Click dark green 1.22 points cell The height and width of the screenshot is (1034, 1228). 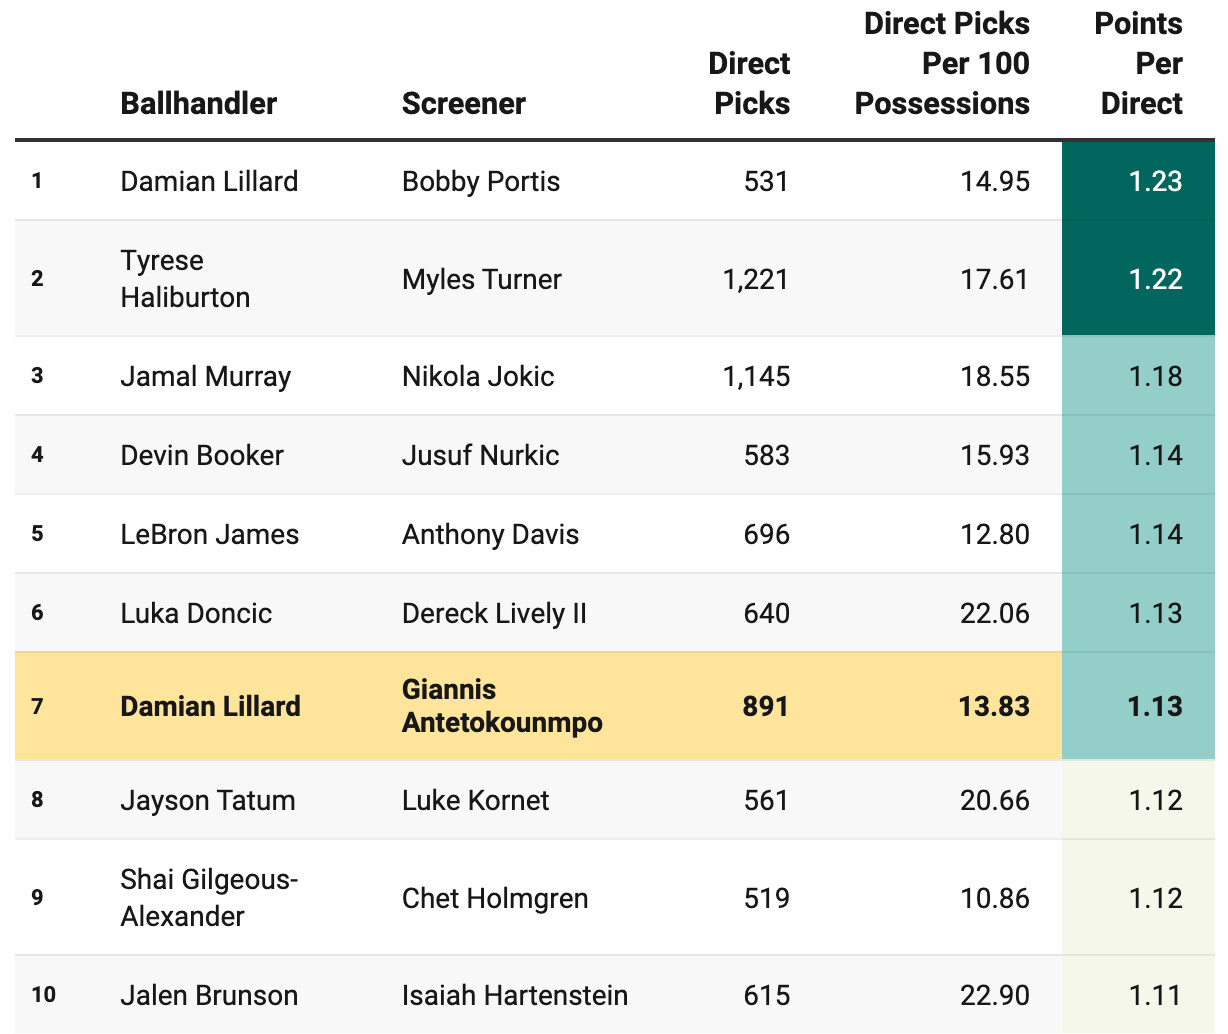[x=1155, y=279]
